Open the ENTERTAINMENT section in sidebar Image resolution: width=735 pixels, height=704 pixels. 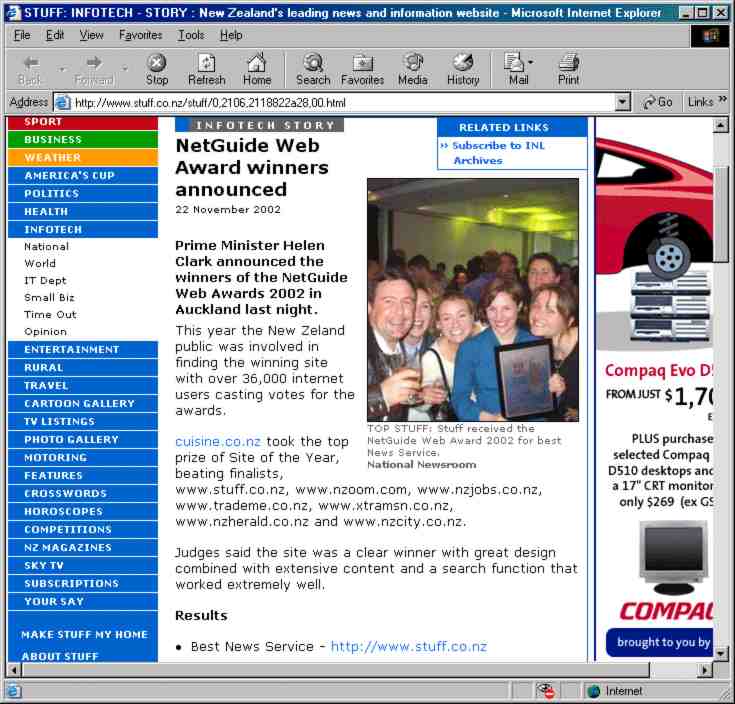(71, 350)
